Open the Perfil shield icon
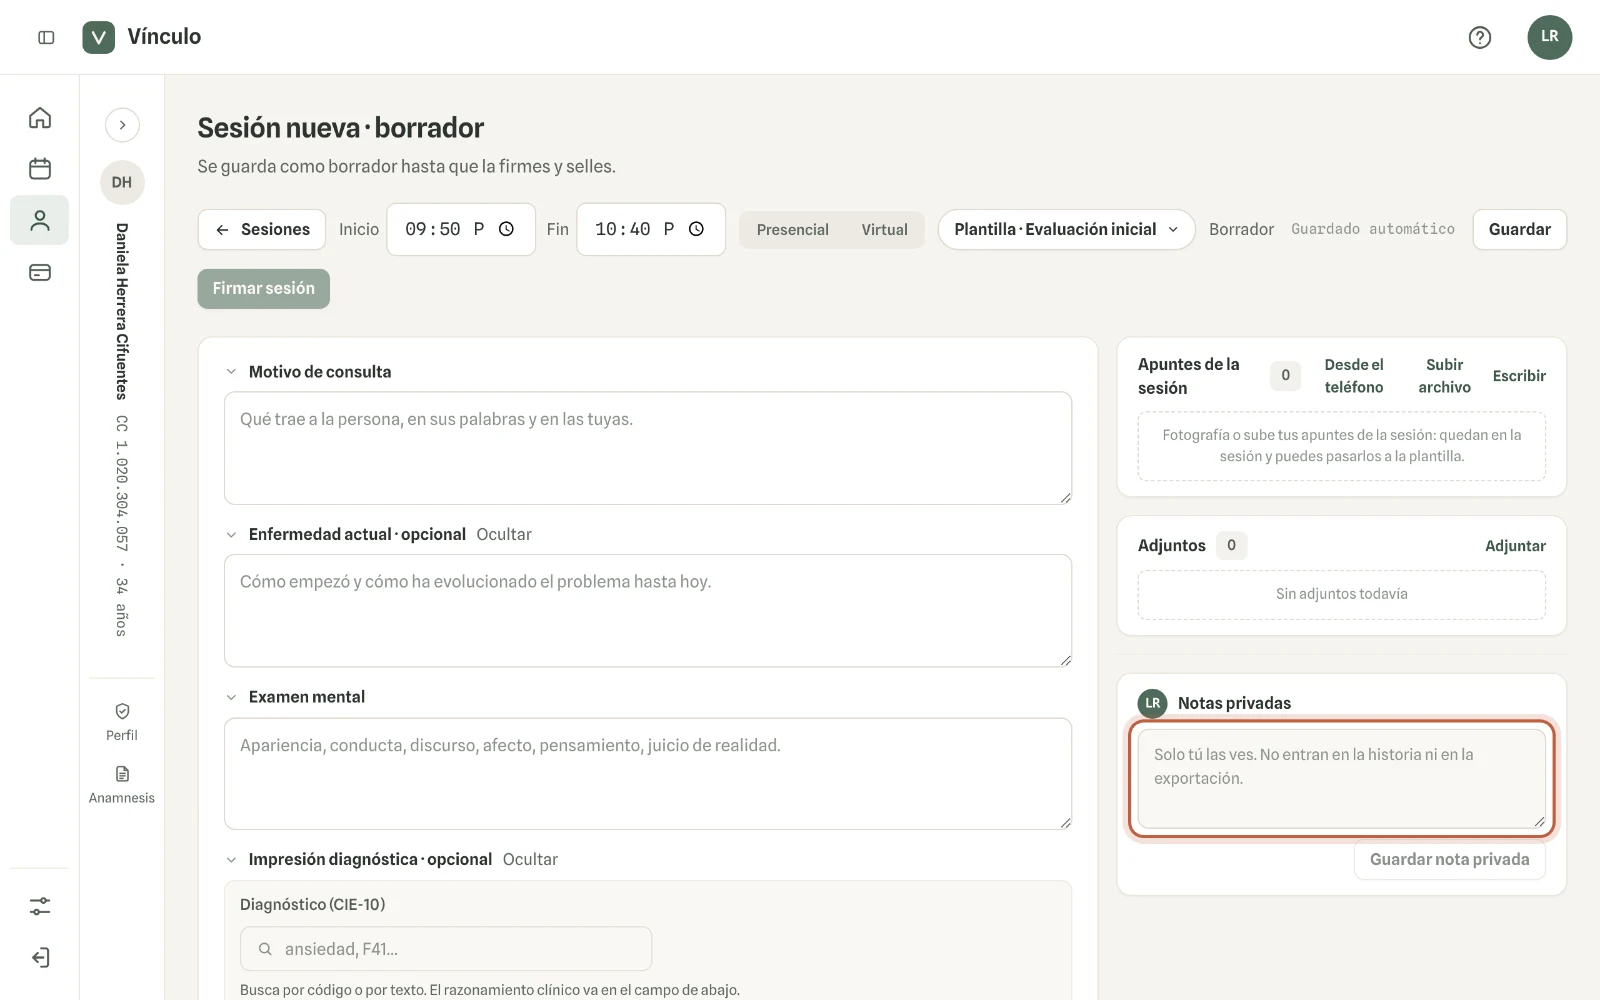The width and height of the screenshot is (1600, 1000). (122, 711)
